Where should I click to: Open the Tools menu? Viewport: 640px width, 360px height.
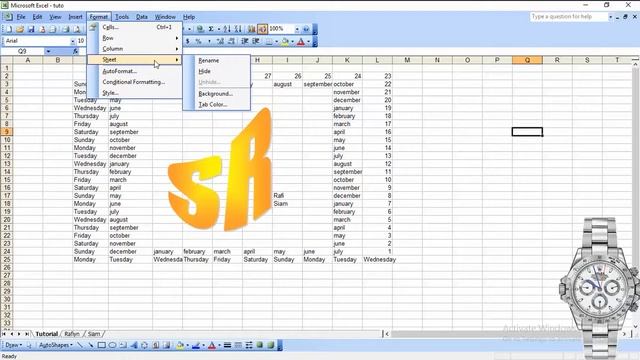coord(122,17)
